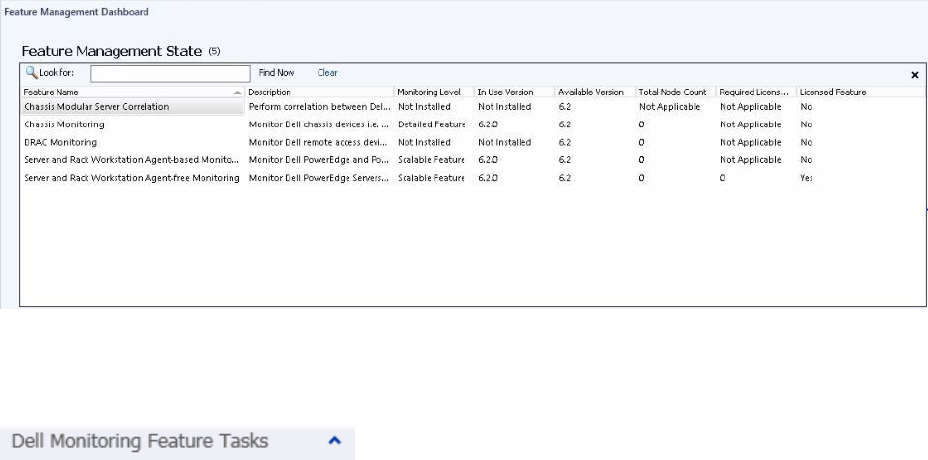Click the Feature Management Dashboard title
This screenshot has width=928, height=460.
(x=76, y=12)
